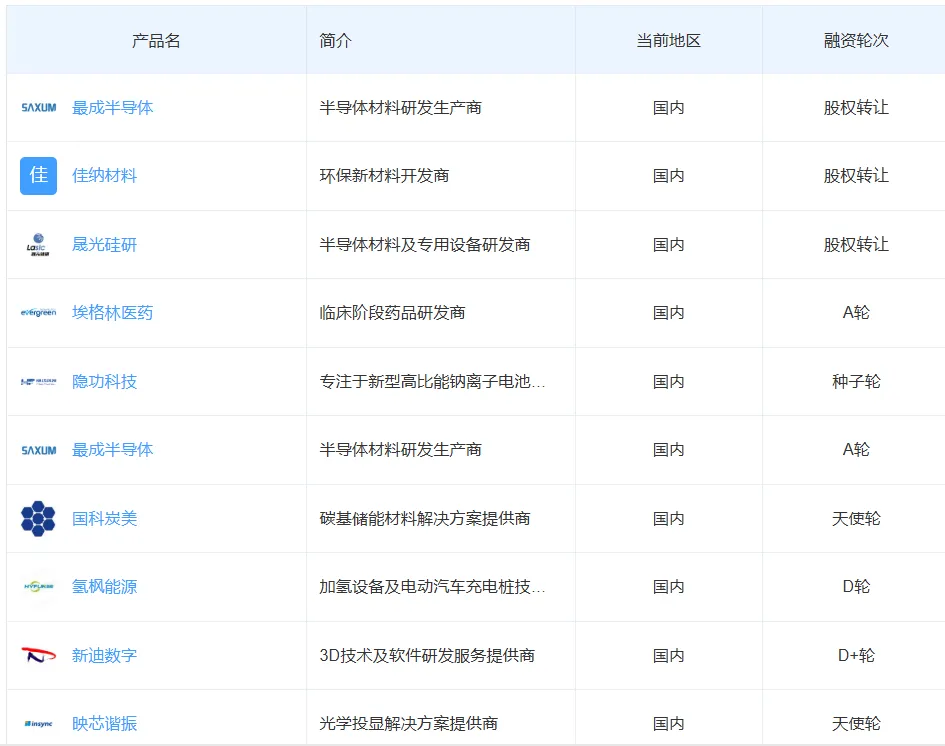
Task: Click 股权转让 in the 晟光硅研 row
Action: [x=856, y=245]
